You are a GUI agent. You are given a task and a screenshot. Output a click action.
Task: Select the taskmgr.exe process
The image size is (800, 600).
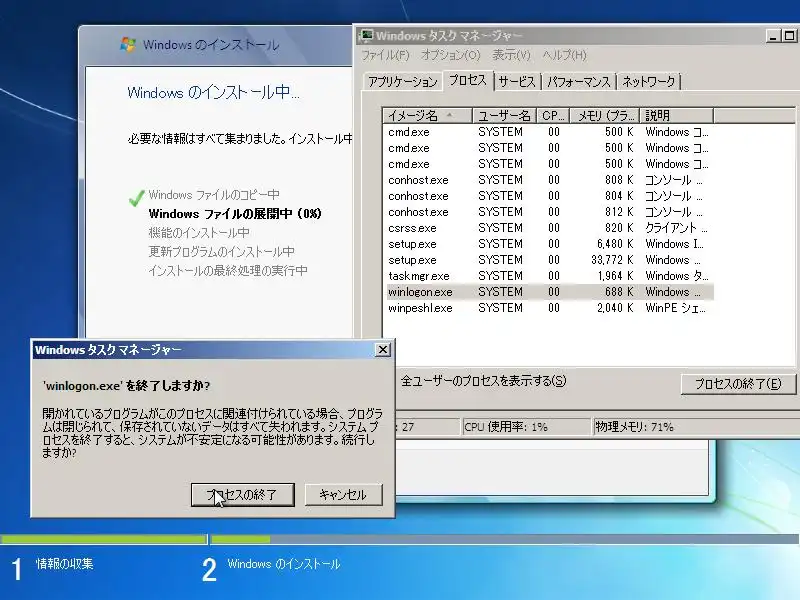tap(548, 276)
